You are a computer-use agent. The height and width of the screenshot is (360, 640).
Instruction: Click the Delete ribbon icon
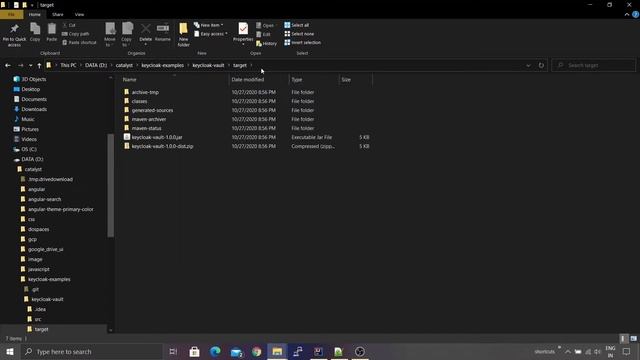point(145,33)
